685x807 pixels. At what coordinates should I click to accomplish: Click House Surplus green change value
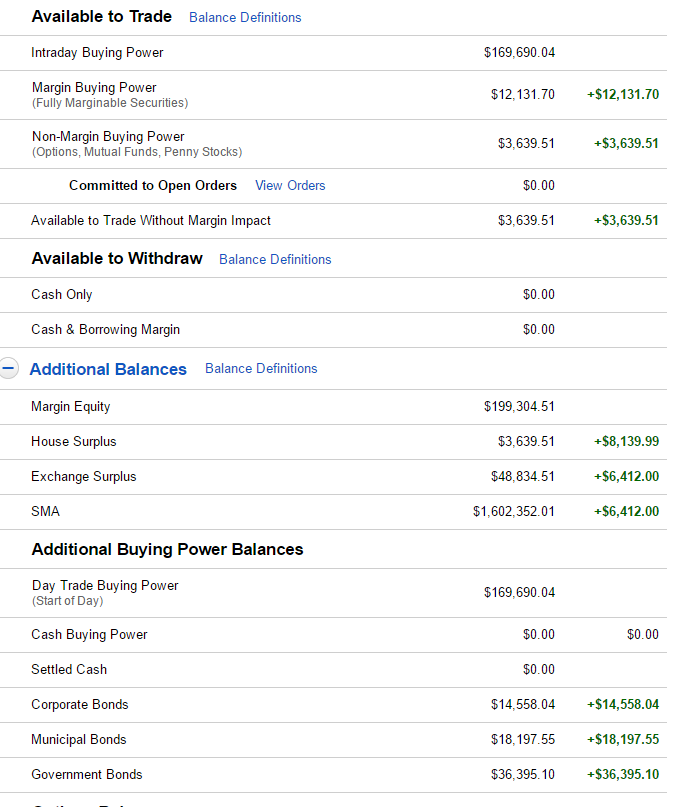point(626,441)
